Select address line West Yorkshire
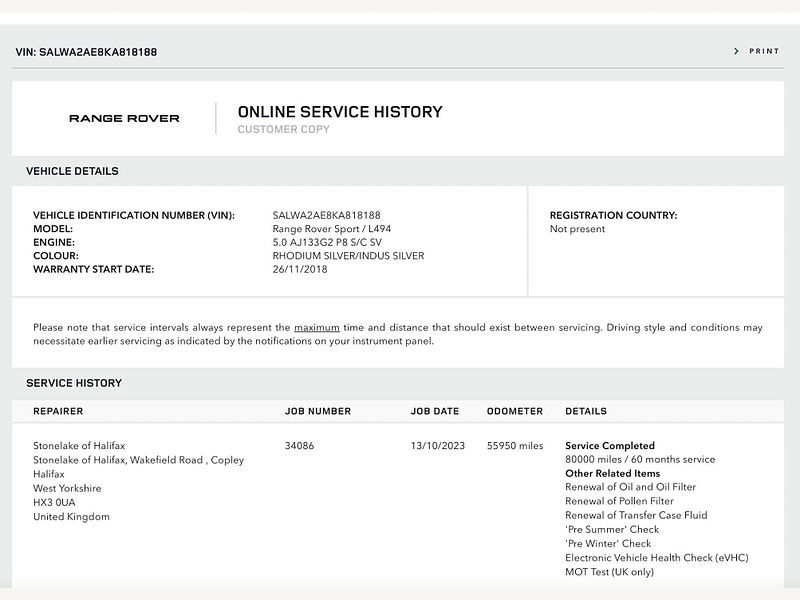This screenshot has width=800, height=600. (67, 488)
